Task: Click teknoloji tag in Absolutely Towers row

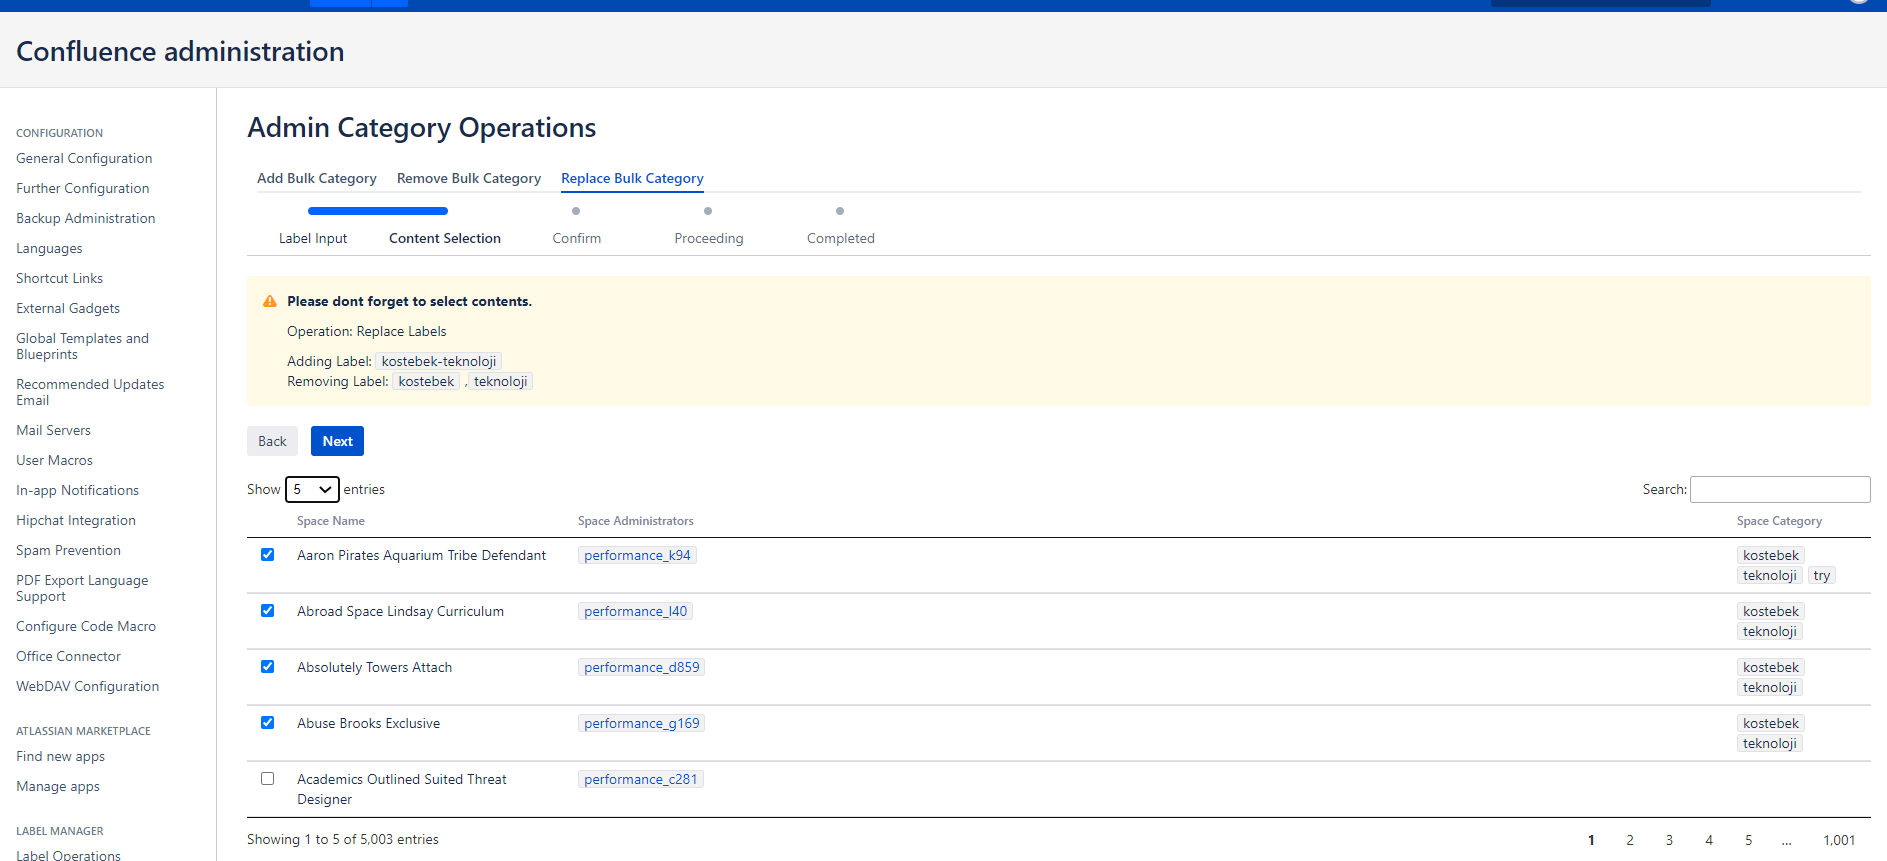Action: [x=1769, y=687]
